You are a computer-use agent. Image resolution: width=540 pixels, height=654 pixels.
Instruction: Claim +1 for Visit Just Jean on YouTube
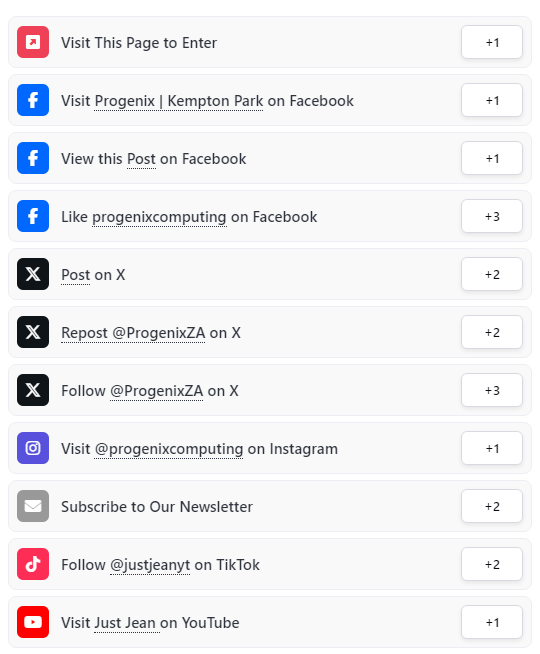click(492, 622)
